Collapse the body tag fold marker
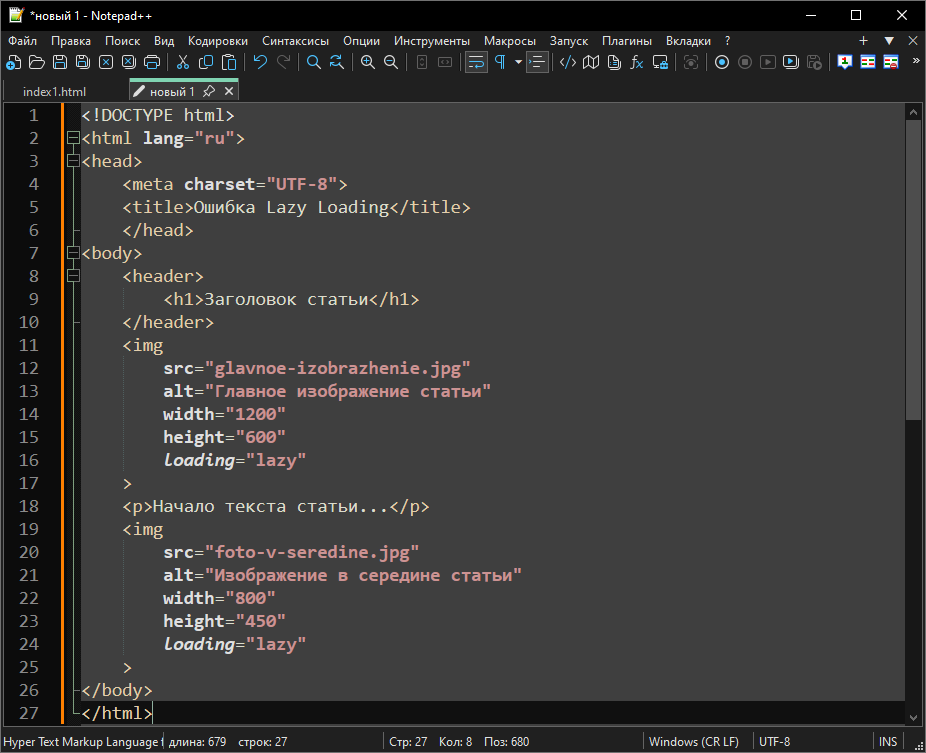This screenshot has width=926, height=753. pyautogui.click(x=71, y=253)
